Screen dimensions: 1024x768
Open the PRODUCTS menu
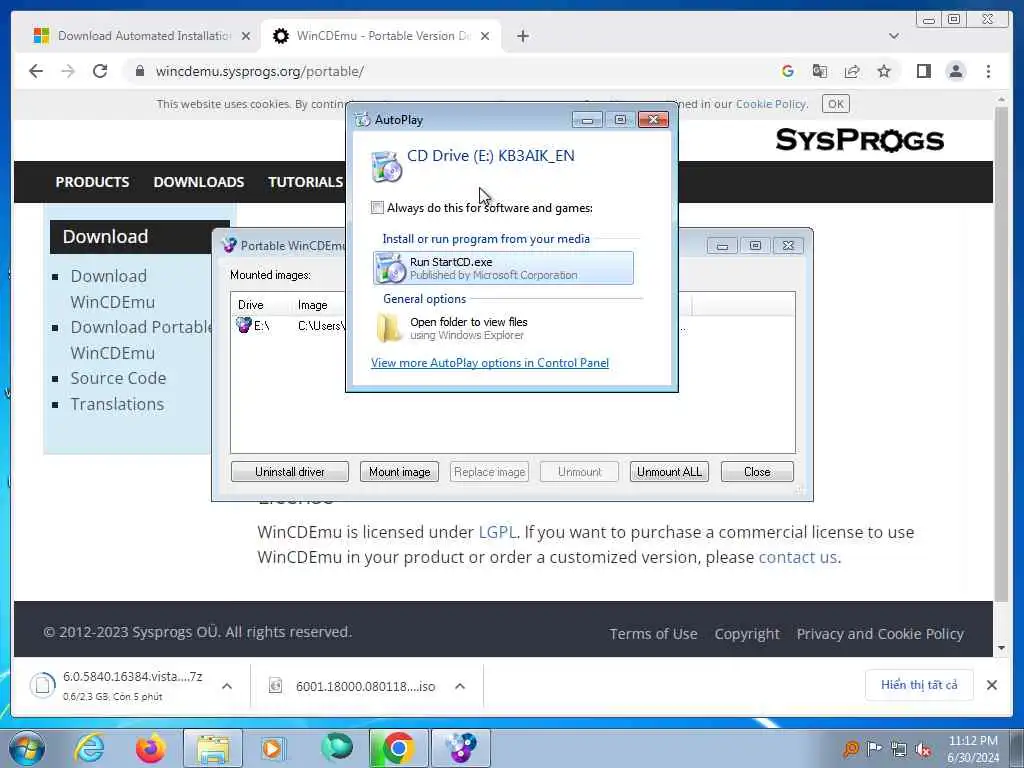click(x=92, y=182)
